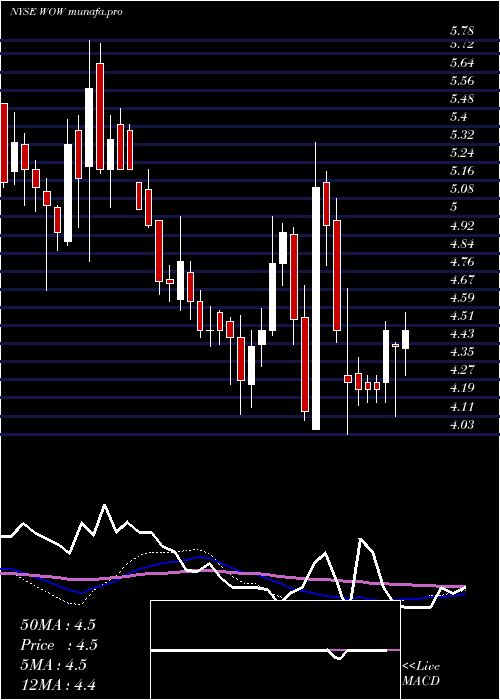Click the 4.67 price axis label

click(x=462, y=280)
